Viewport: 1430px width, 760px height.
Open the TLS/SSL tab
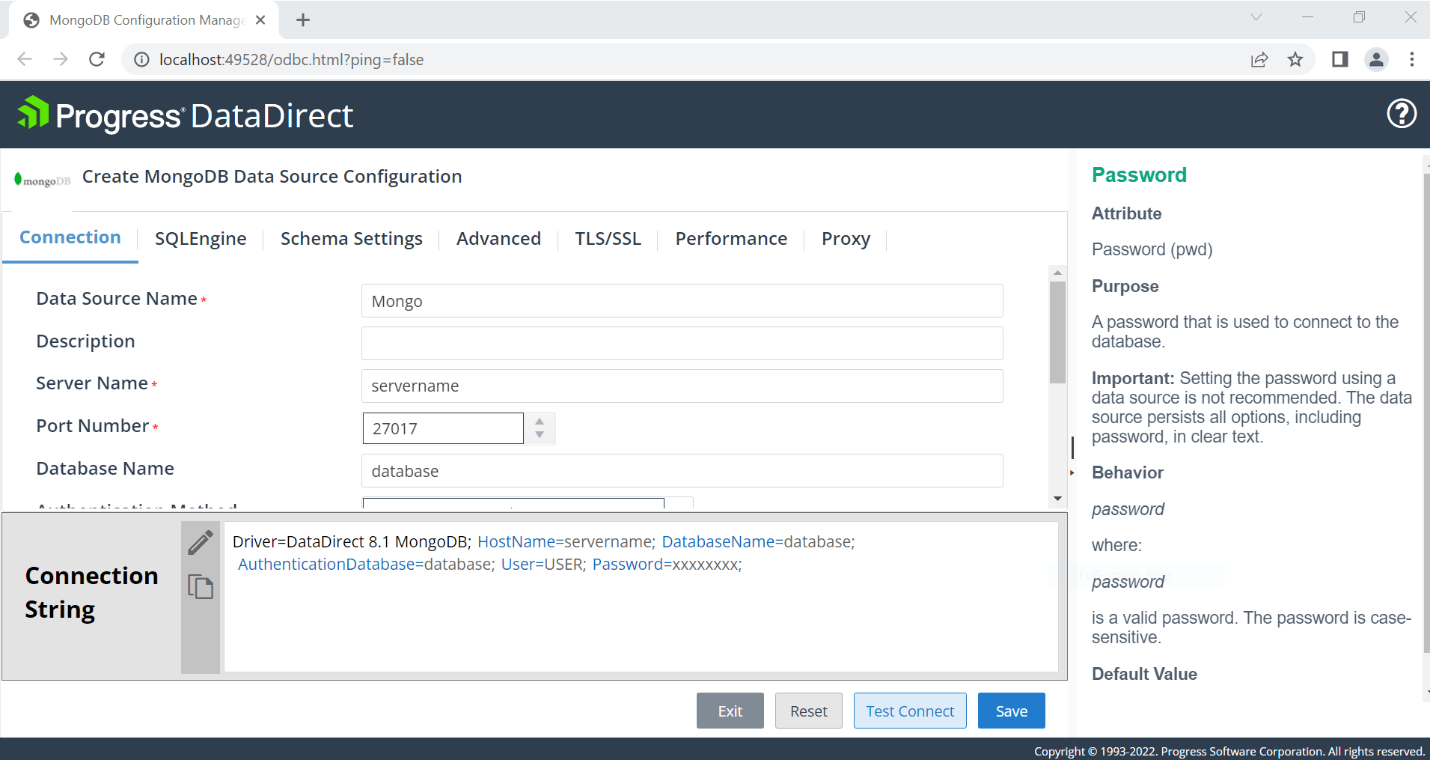607,239
